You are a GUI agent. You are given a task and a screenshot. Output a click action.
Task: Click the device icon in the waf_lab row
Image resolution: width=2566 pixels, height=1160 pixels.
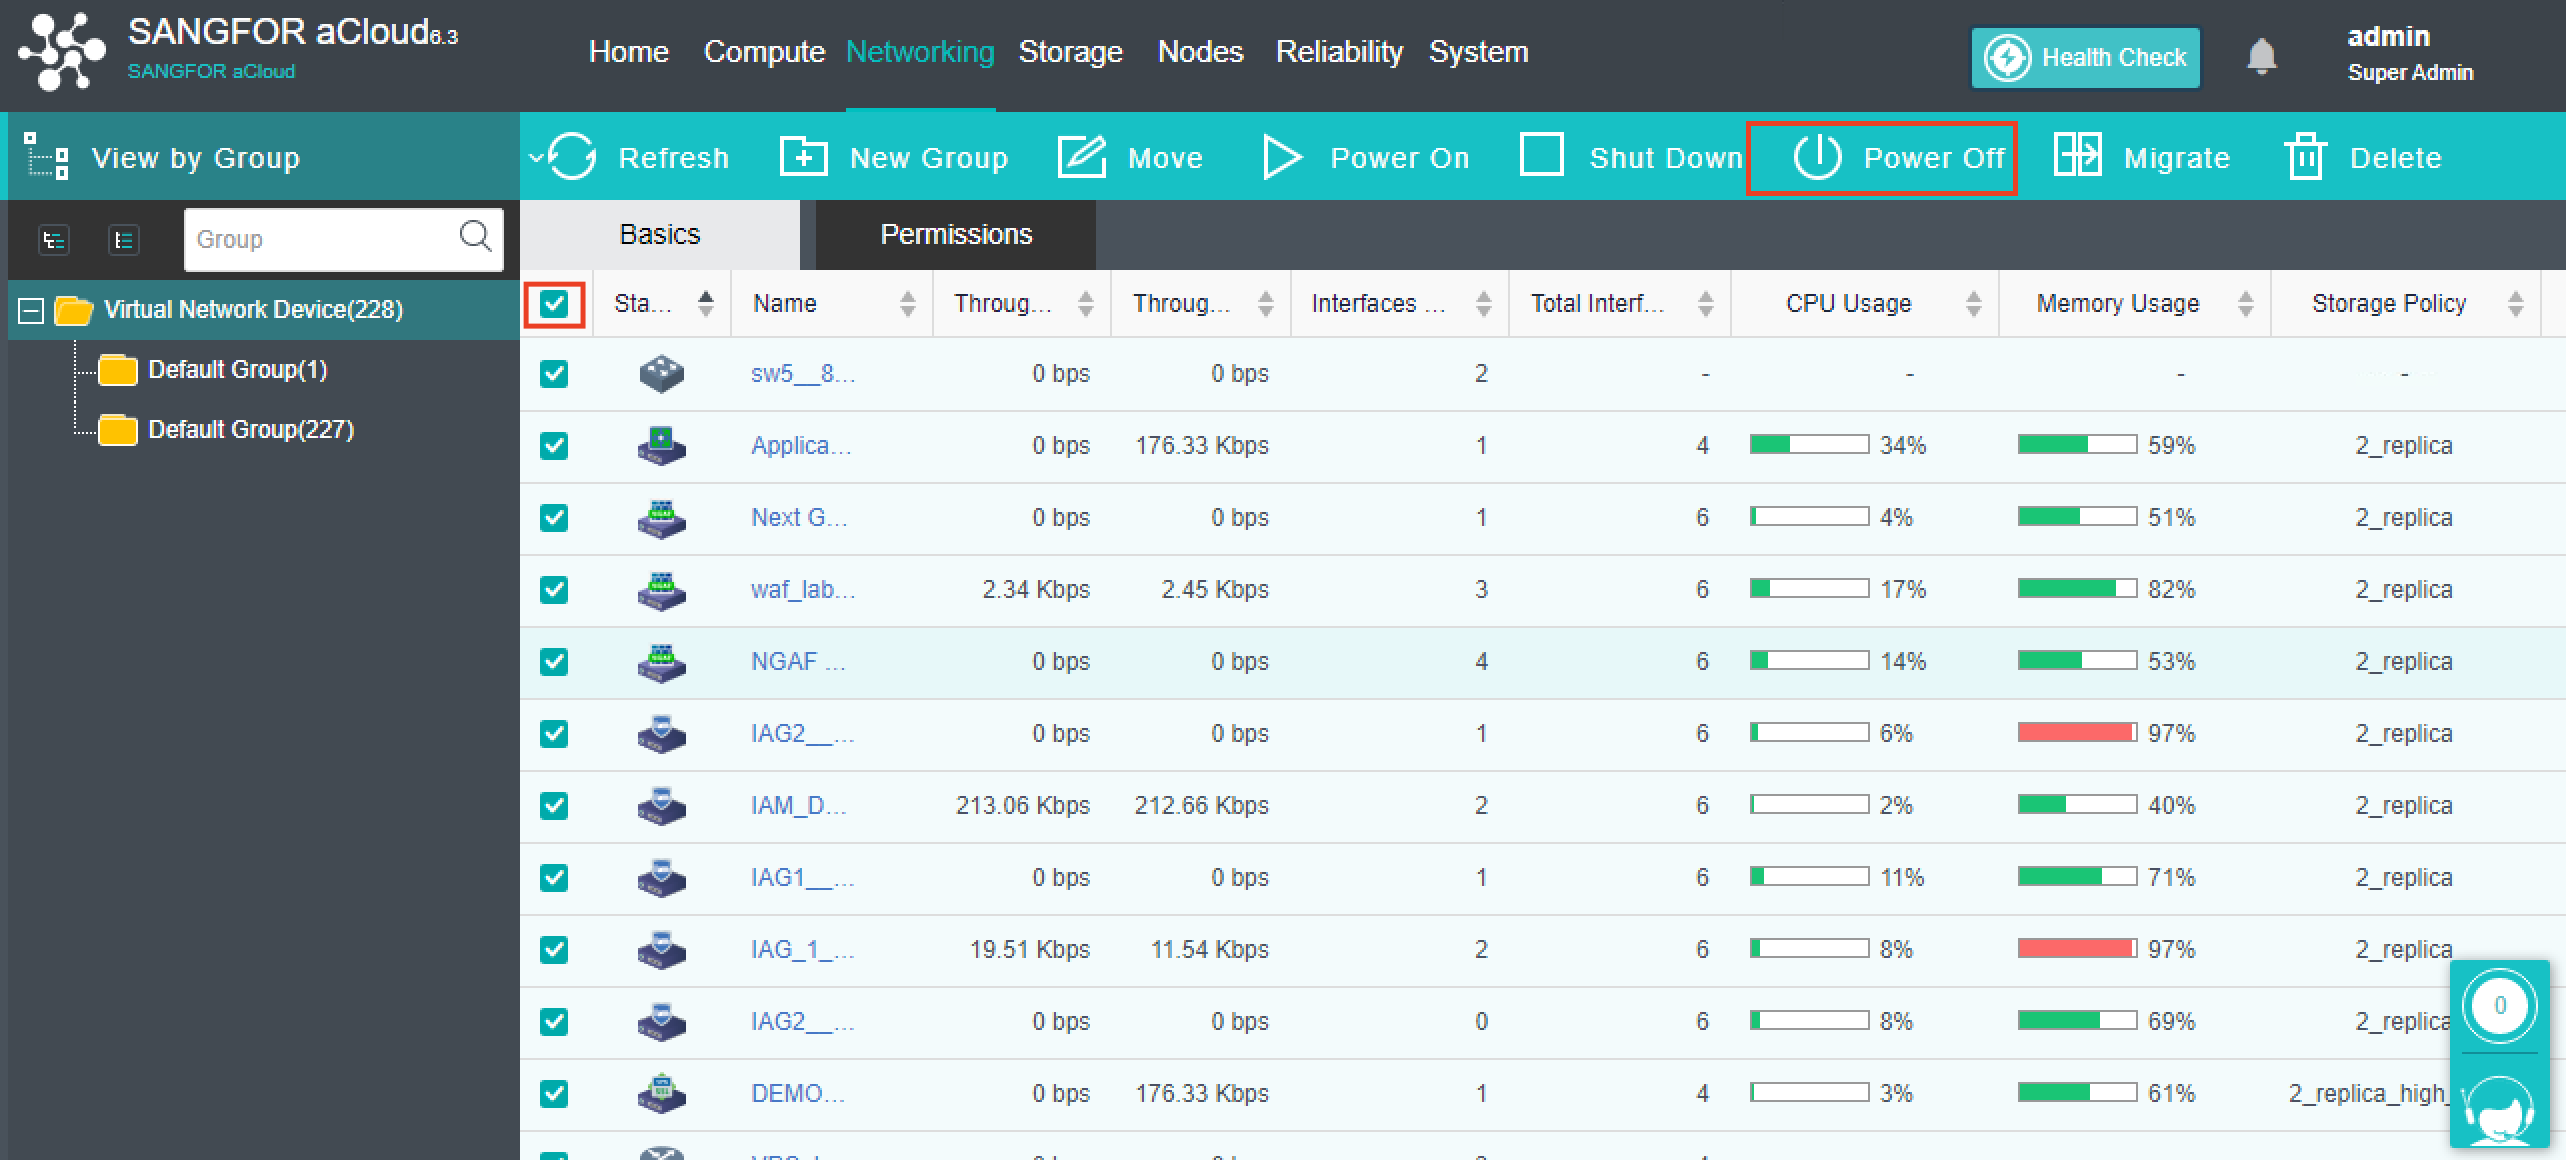pos(661,590)
